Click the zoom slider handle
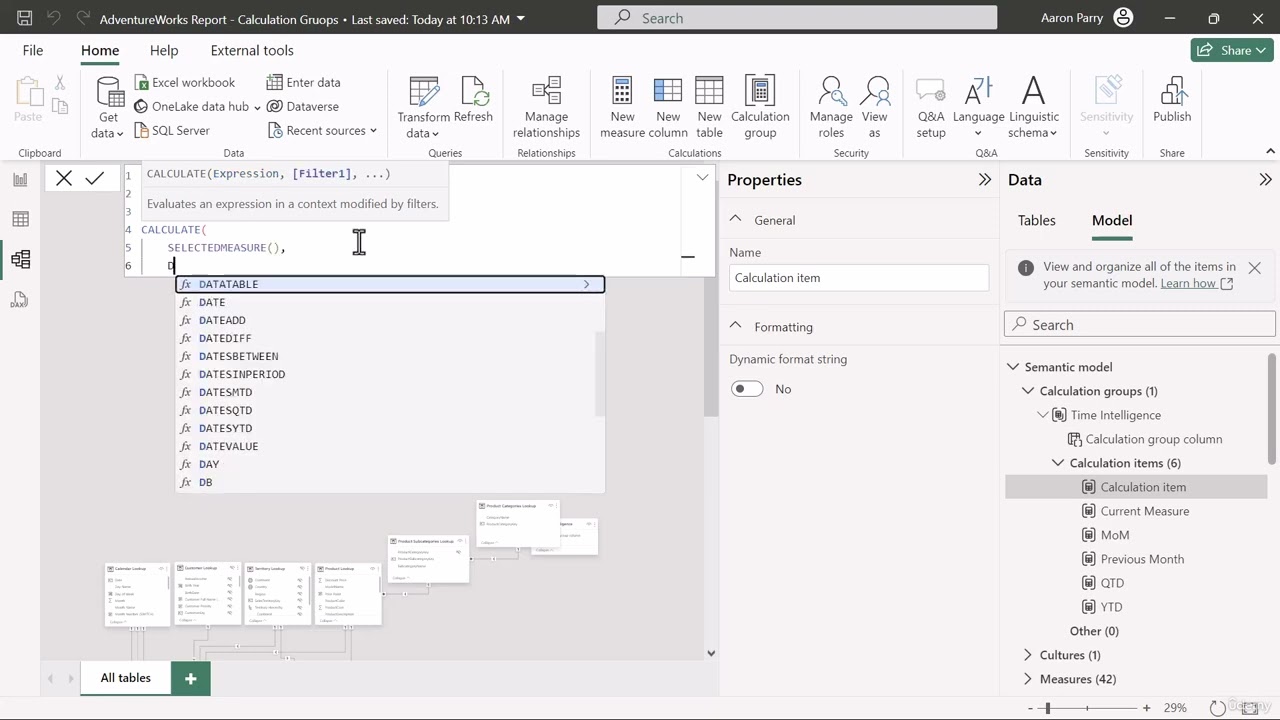The width and height of the screenshot is (1280, 720). (1048, 707)
